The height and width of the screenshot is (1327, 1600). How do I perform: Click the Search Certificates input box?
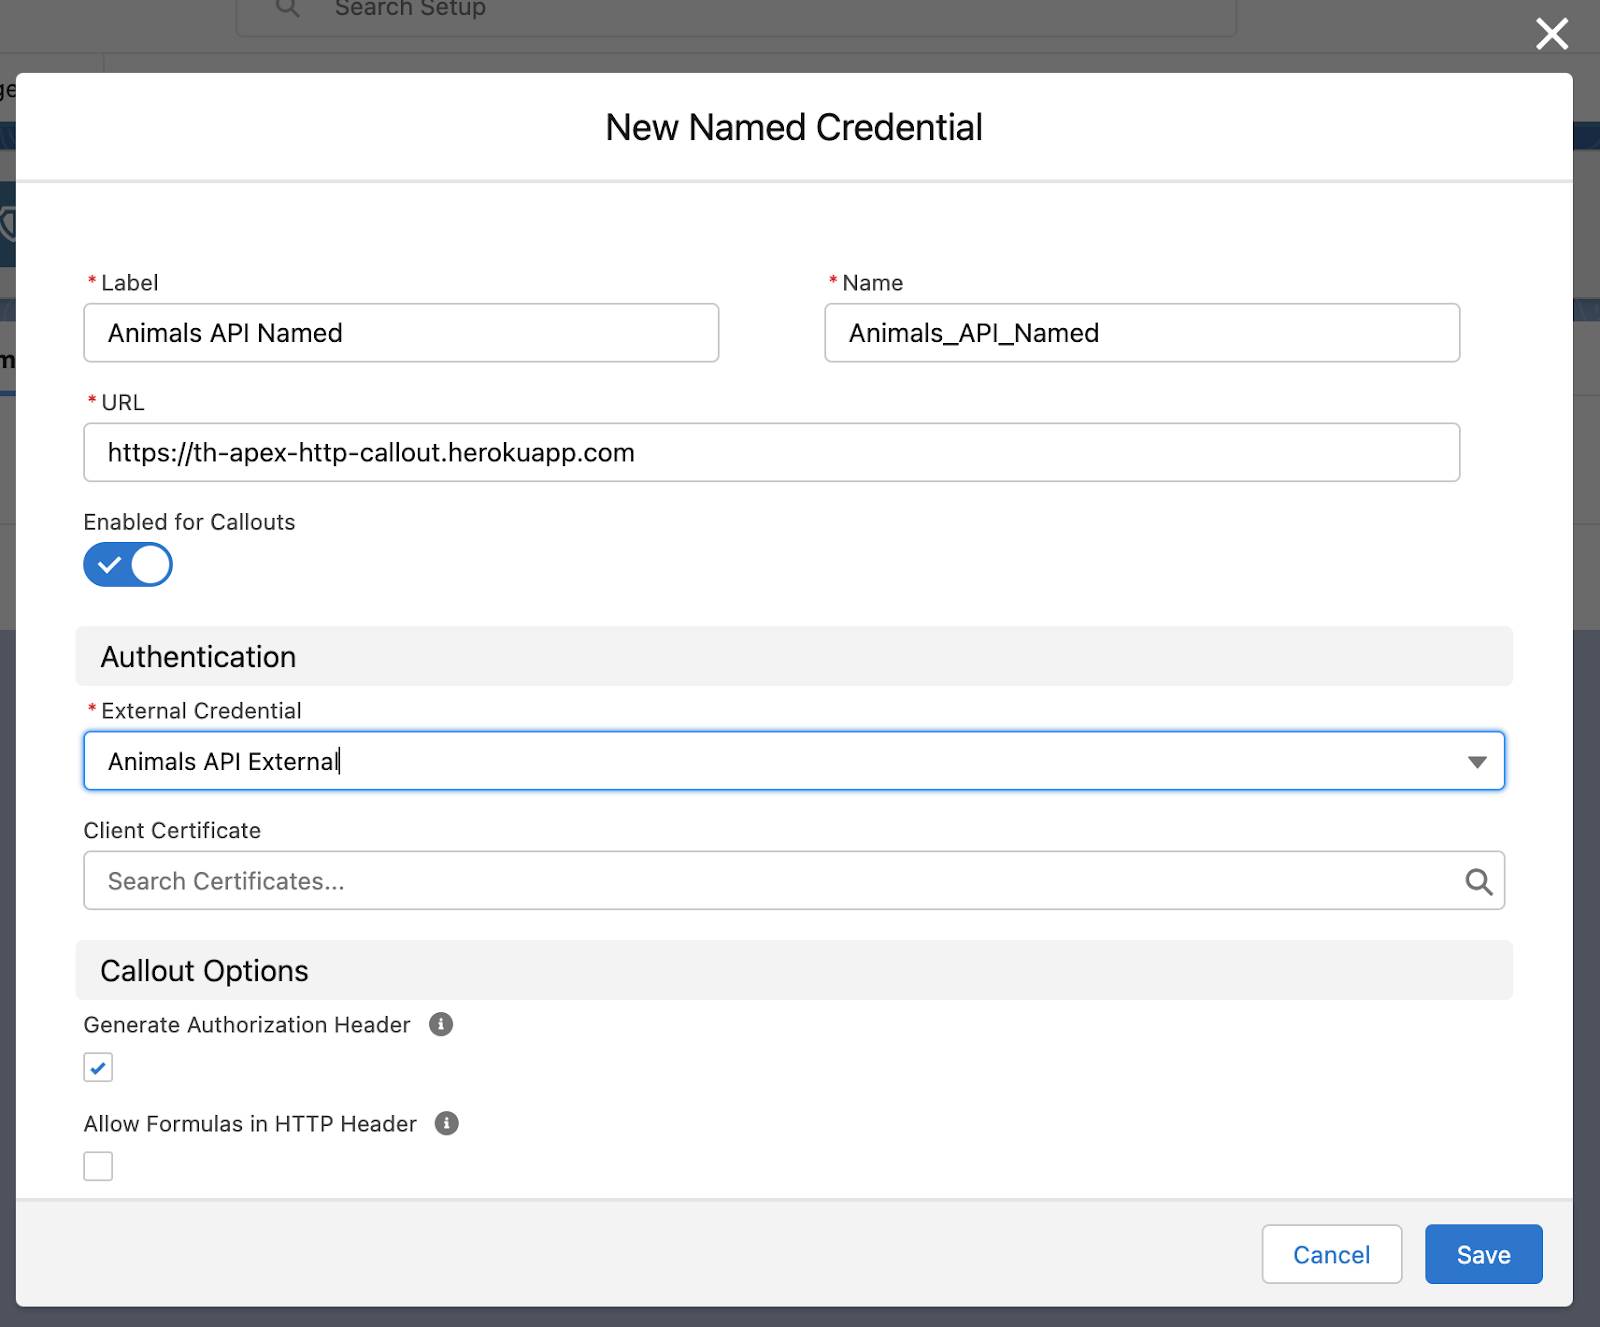tap(700, 881)
